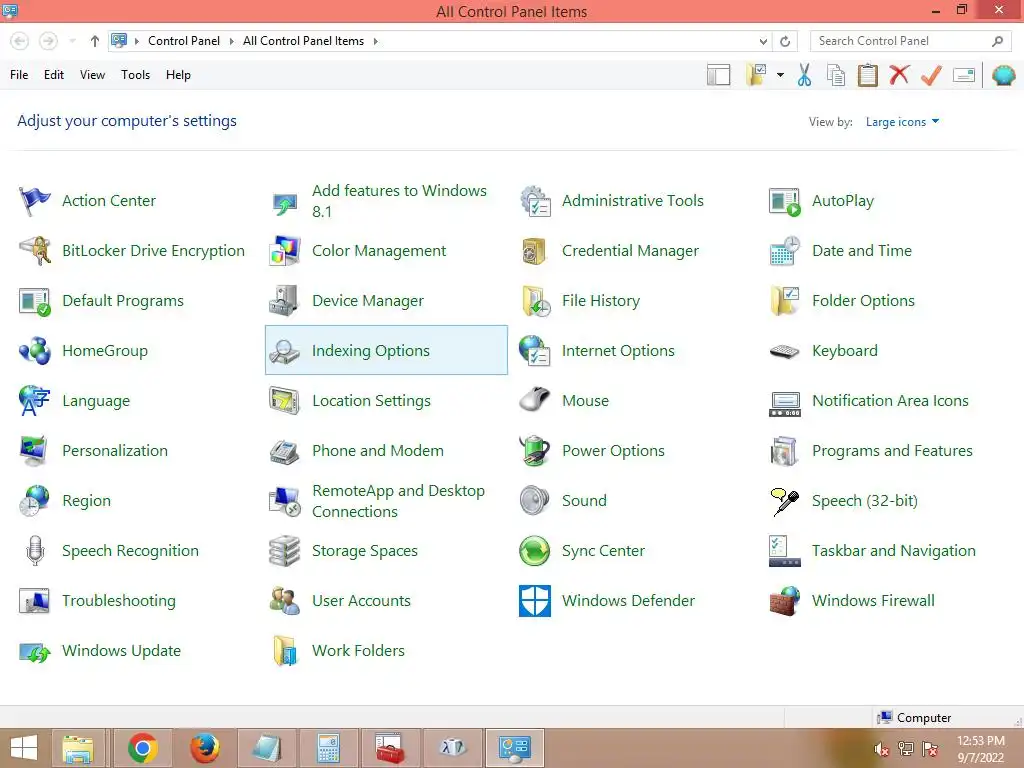Screen dimensions: 1024x768
Task: Open the Sound speaker icon
Action: (534, 501)
